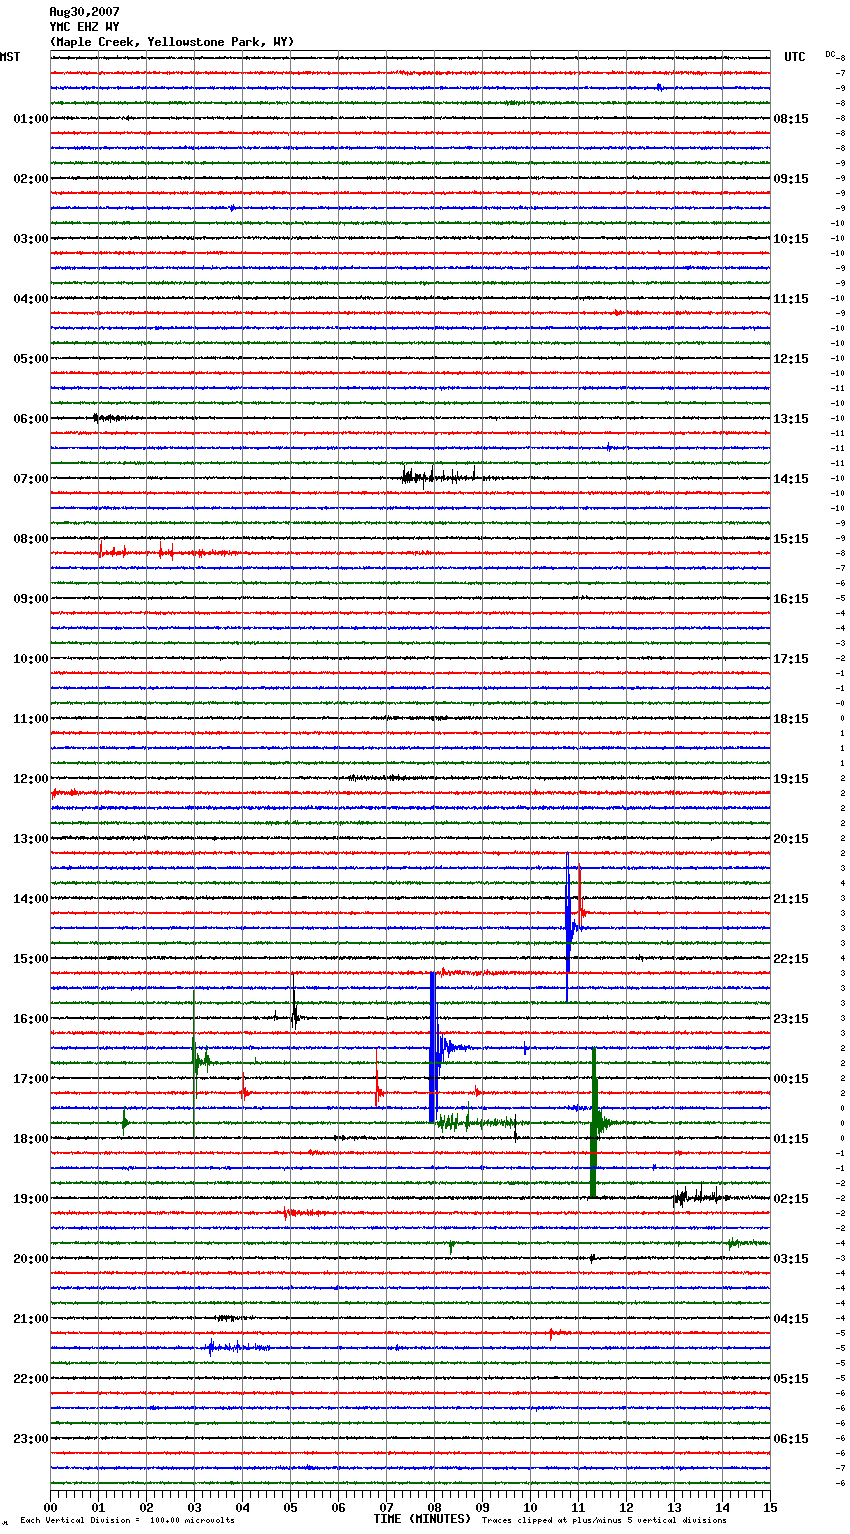Click the 09:15 UTC time label

(x=791, y=179)
